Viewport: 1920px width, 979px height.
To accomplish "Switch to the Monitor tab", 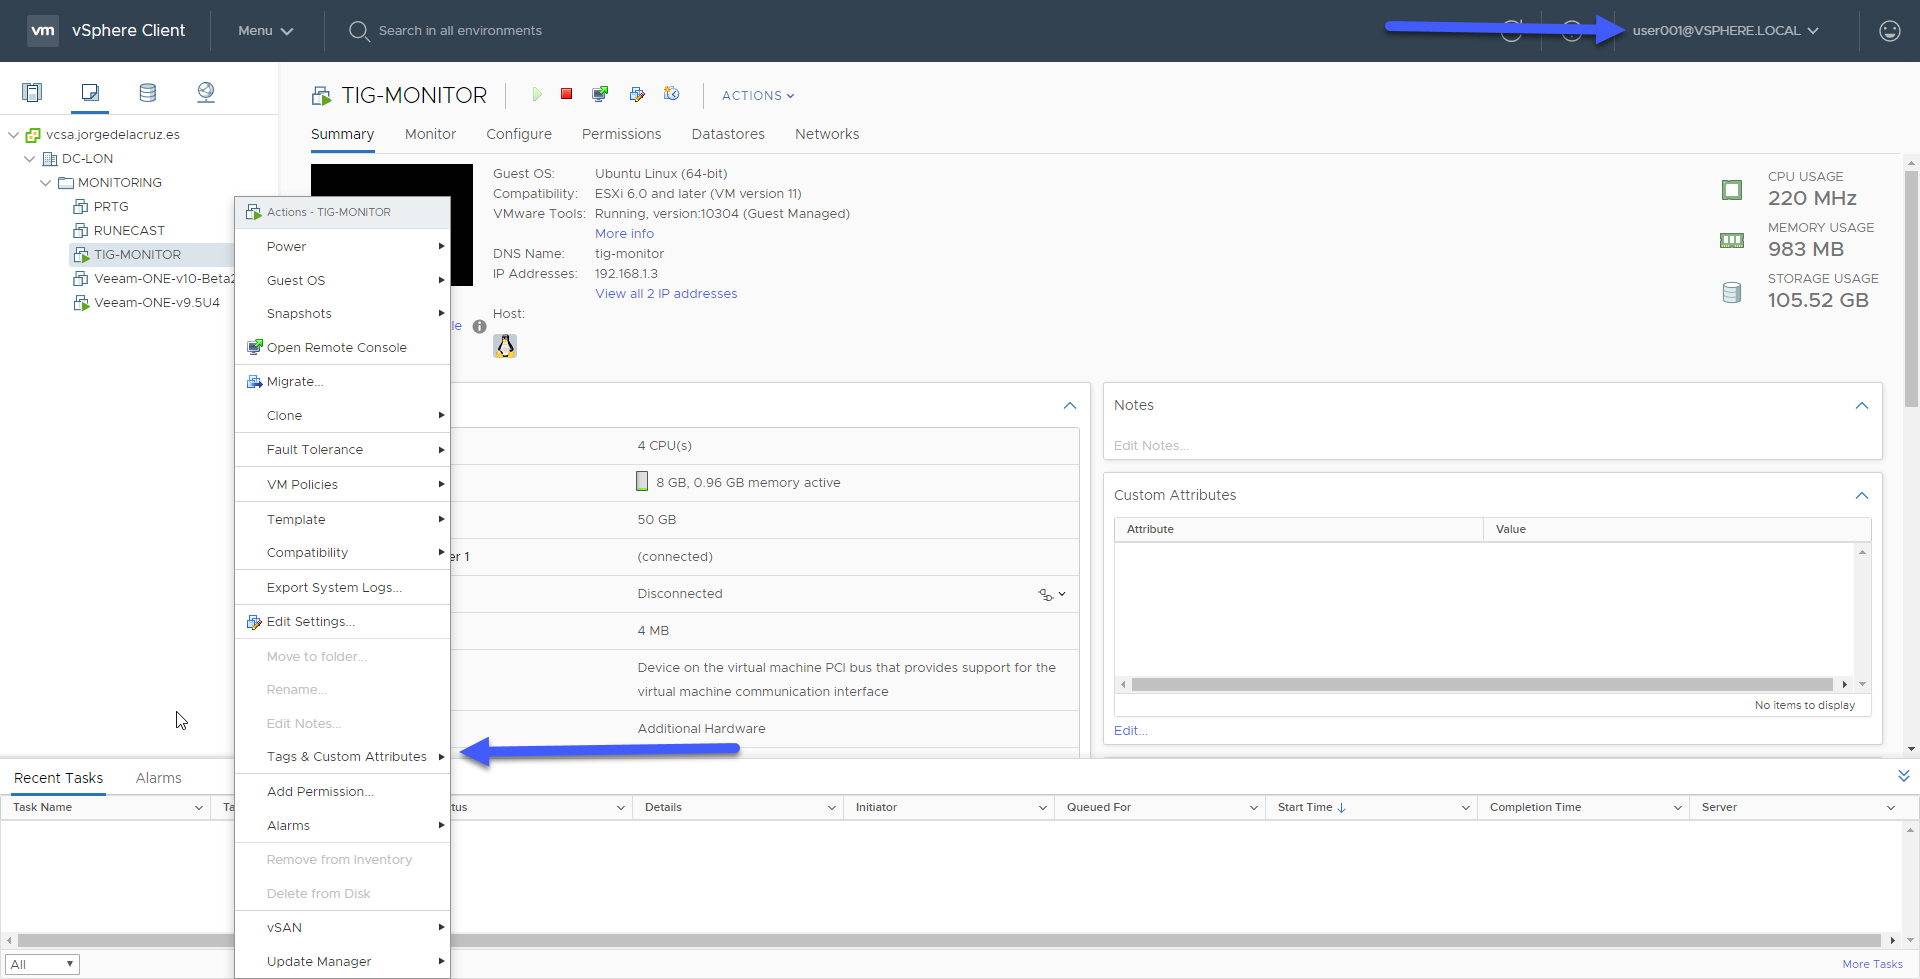I will click(x=430, y=134).
